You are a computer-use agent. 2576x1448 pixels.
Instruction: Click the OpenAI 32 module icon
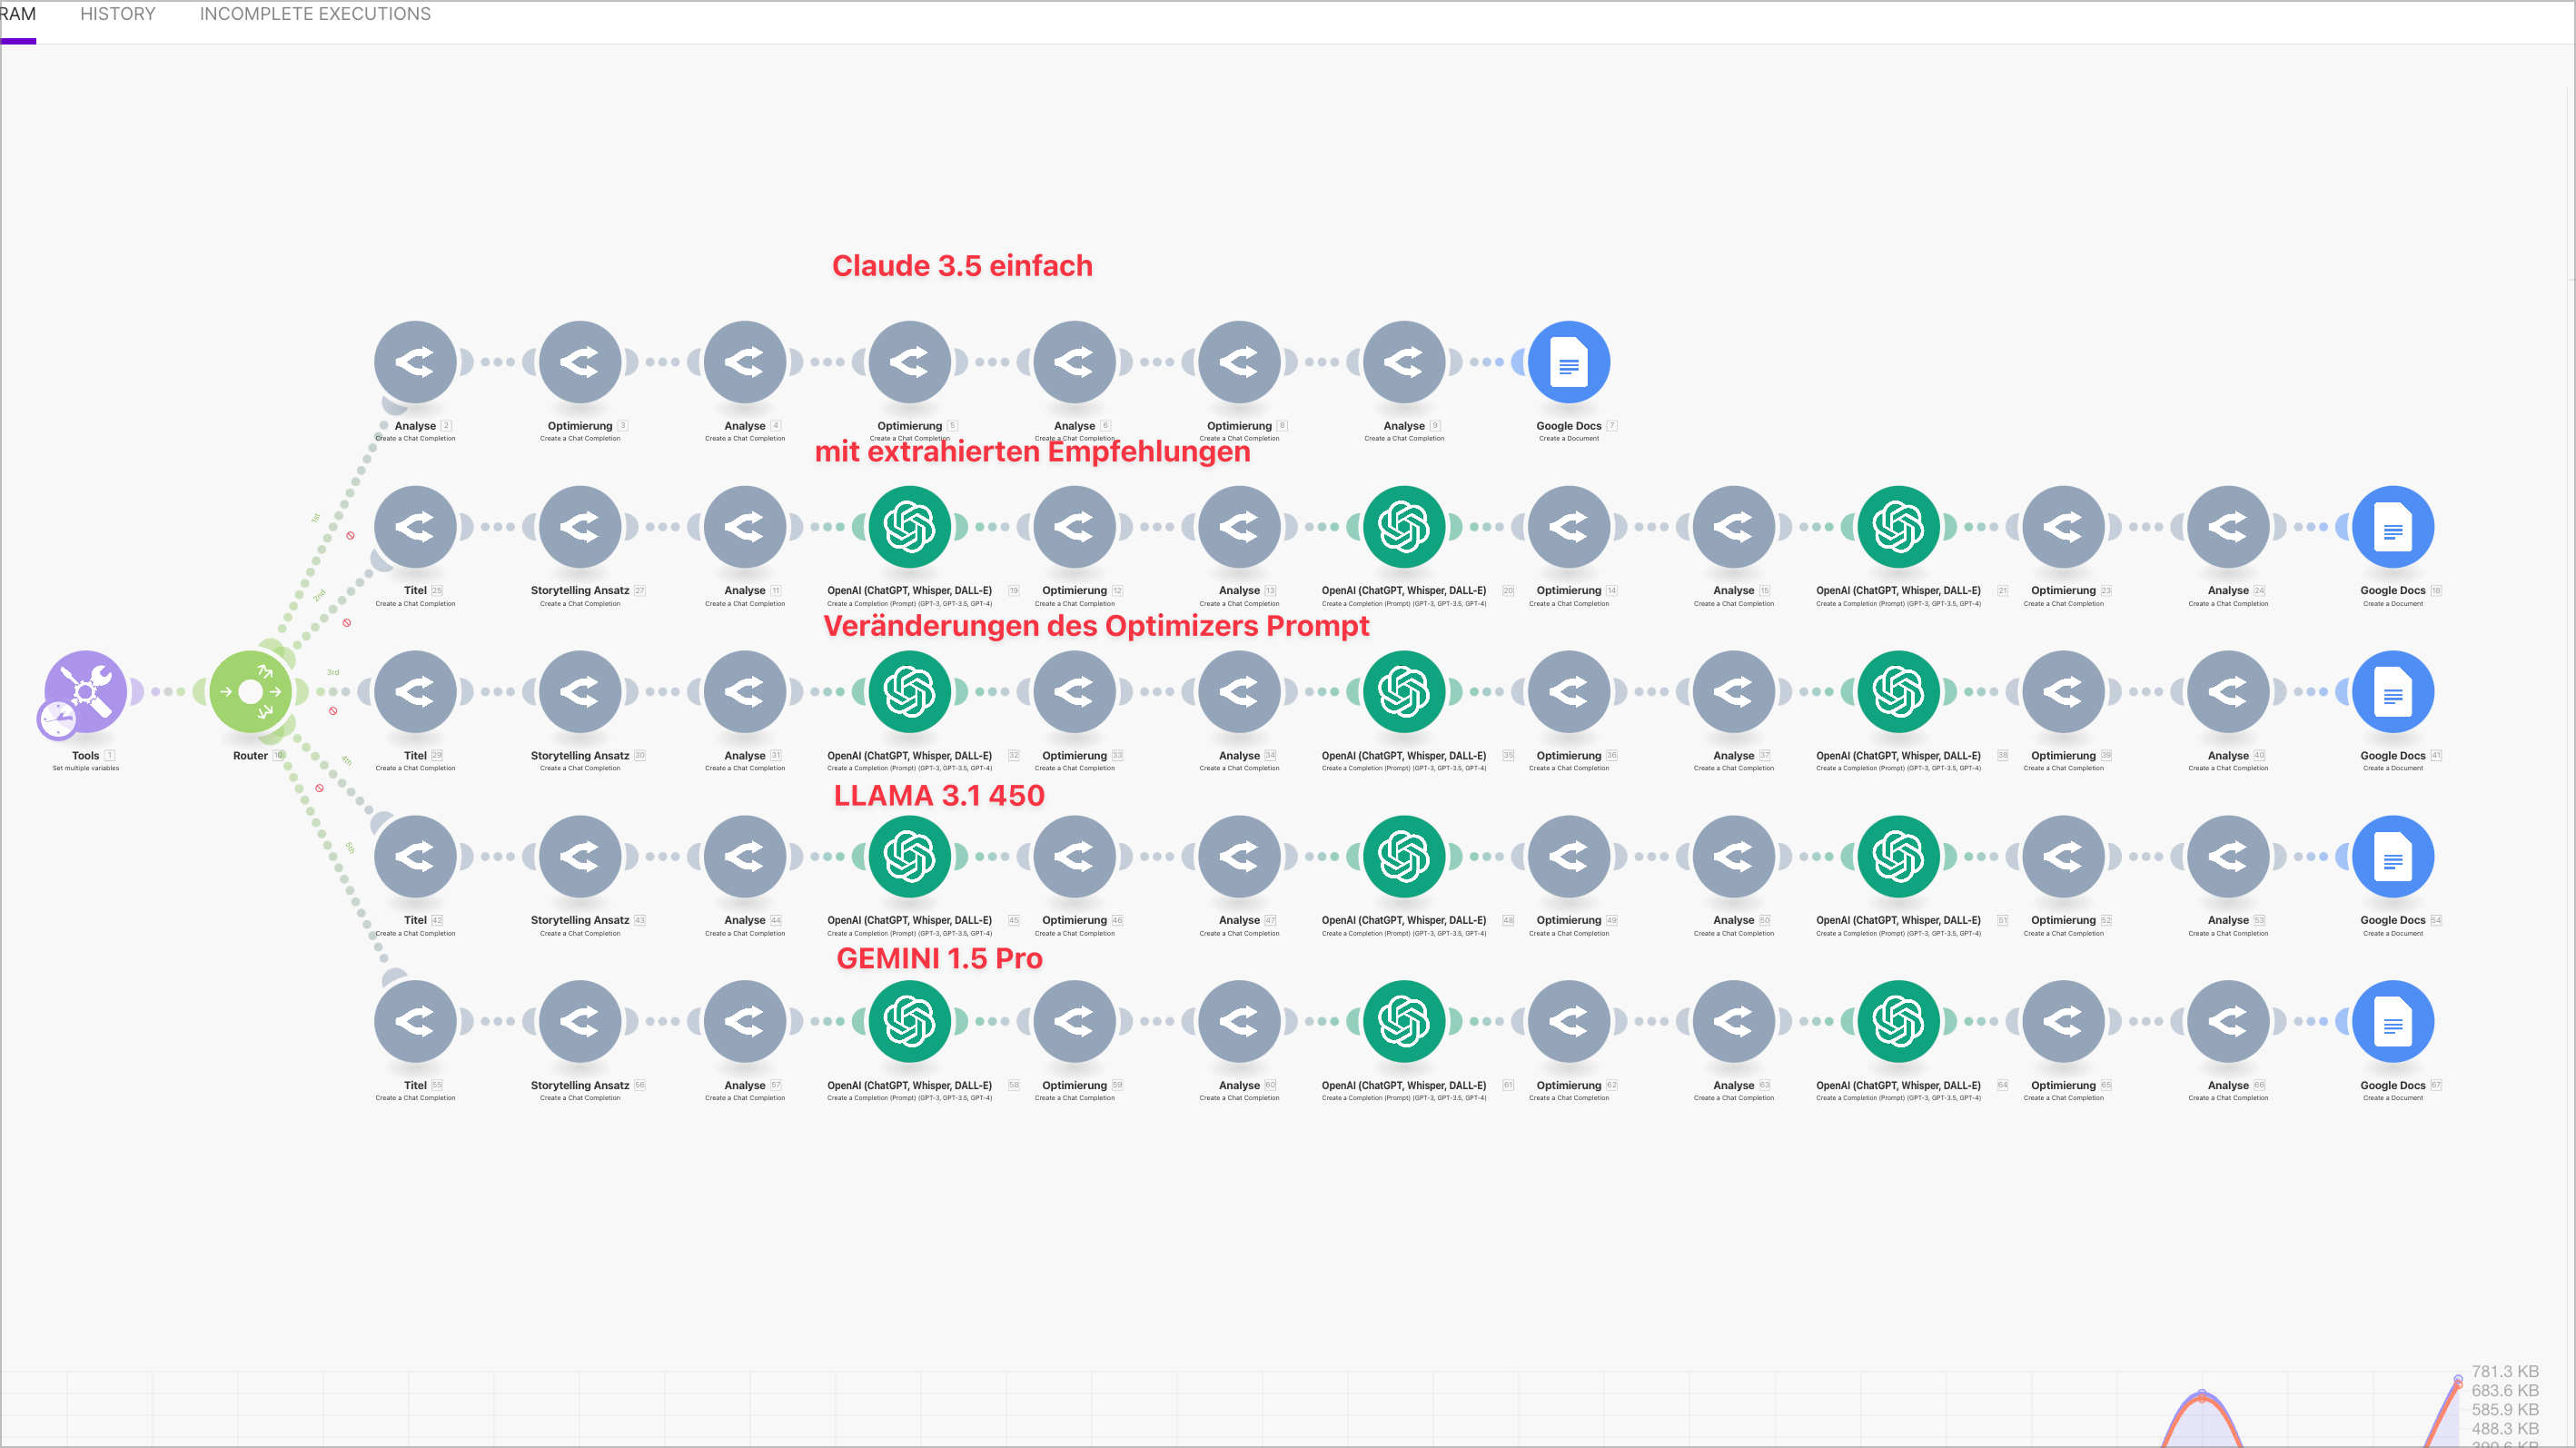pos(910,692)
